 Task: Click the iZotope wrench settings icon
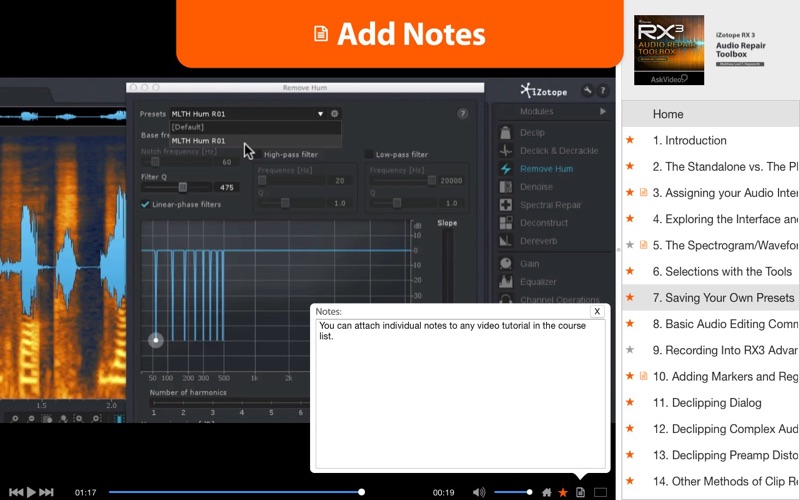pyautogui.click(x=587, y=91)
